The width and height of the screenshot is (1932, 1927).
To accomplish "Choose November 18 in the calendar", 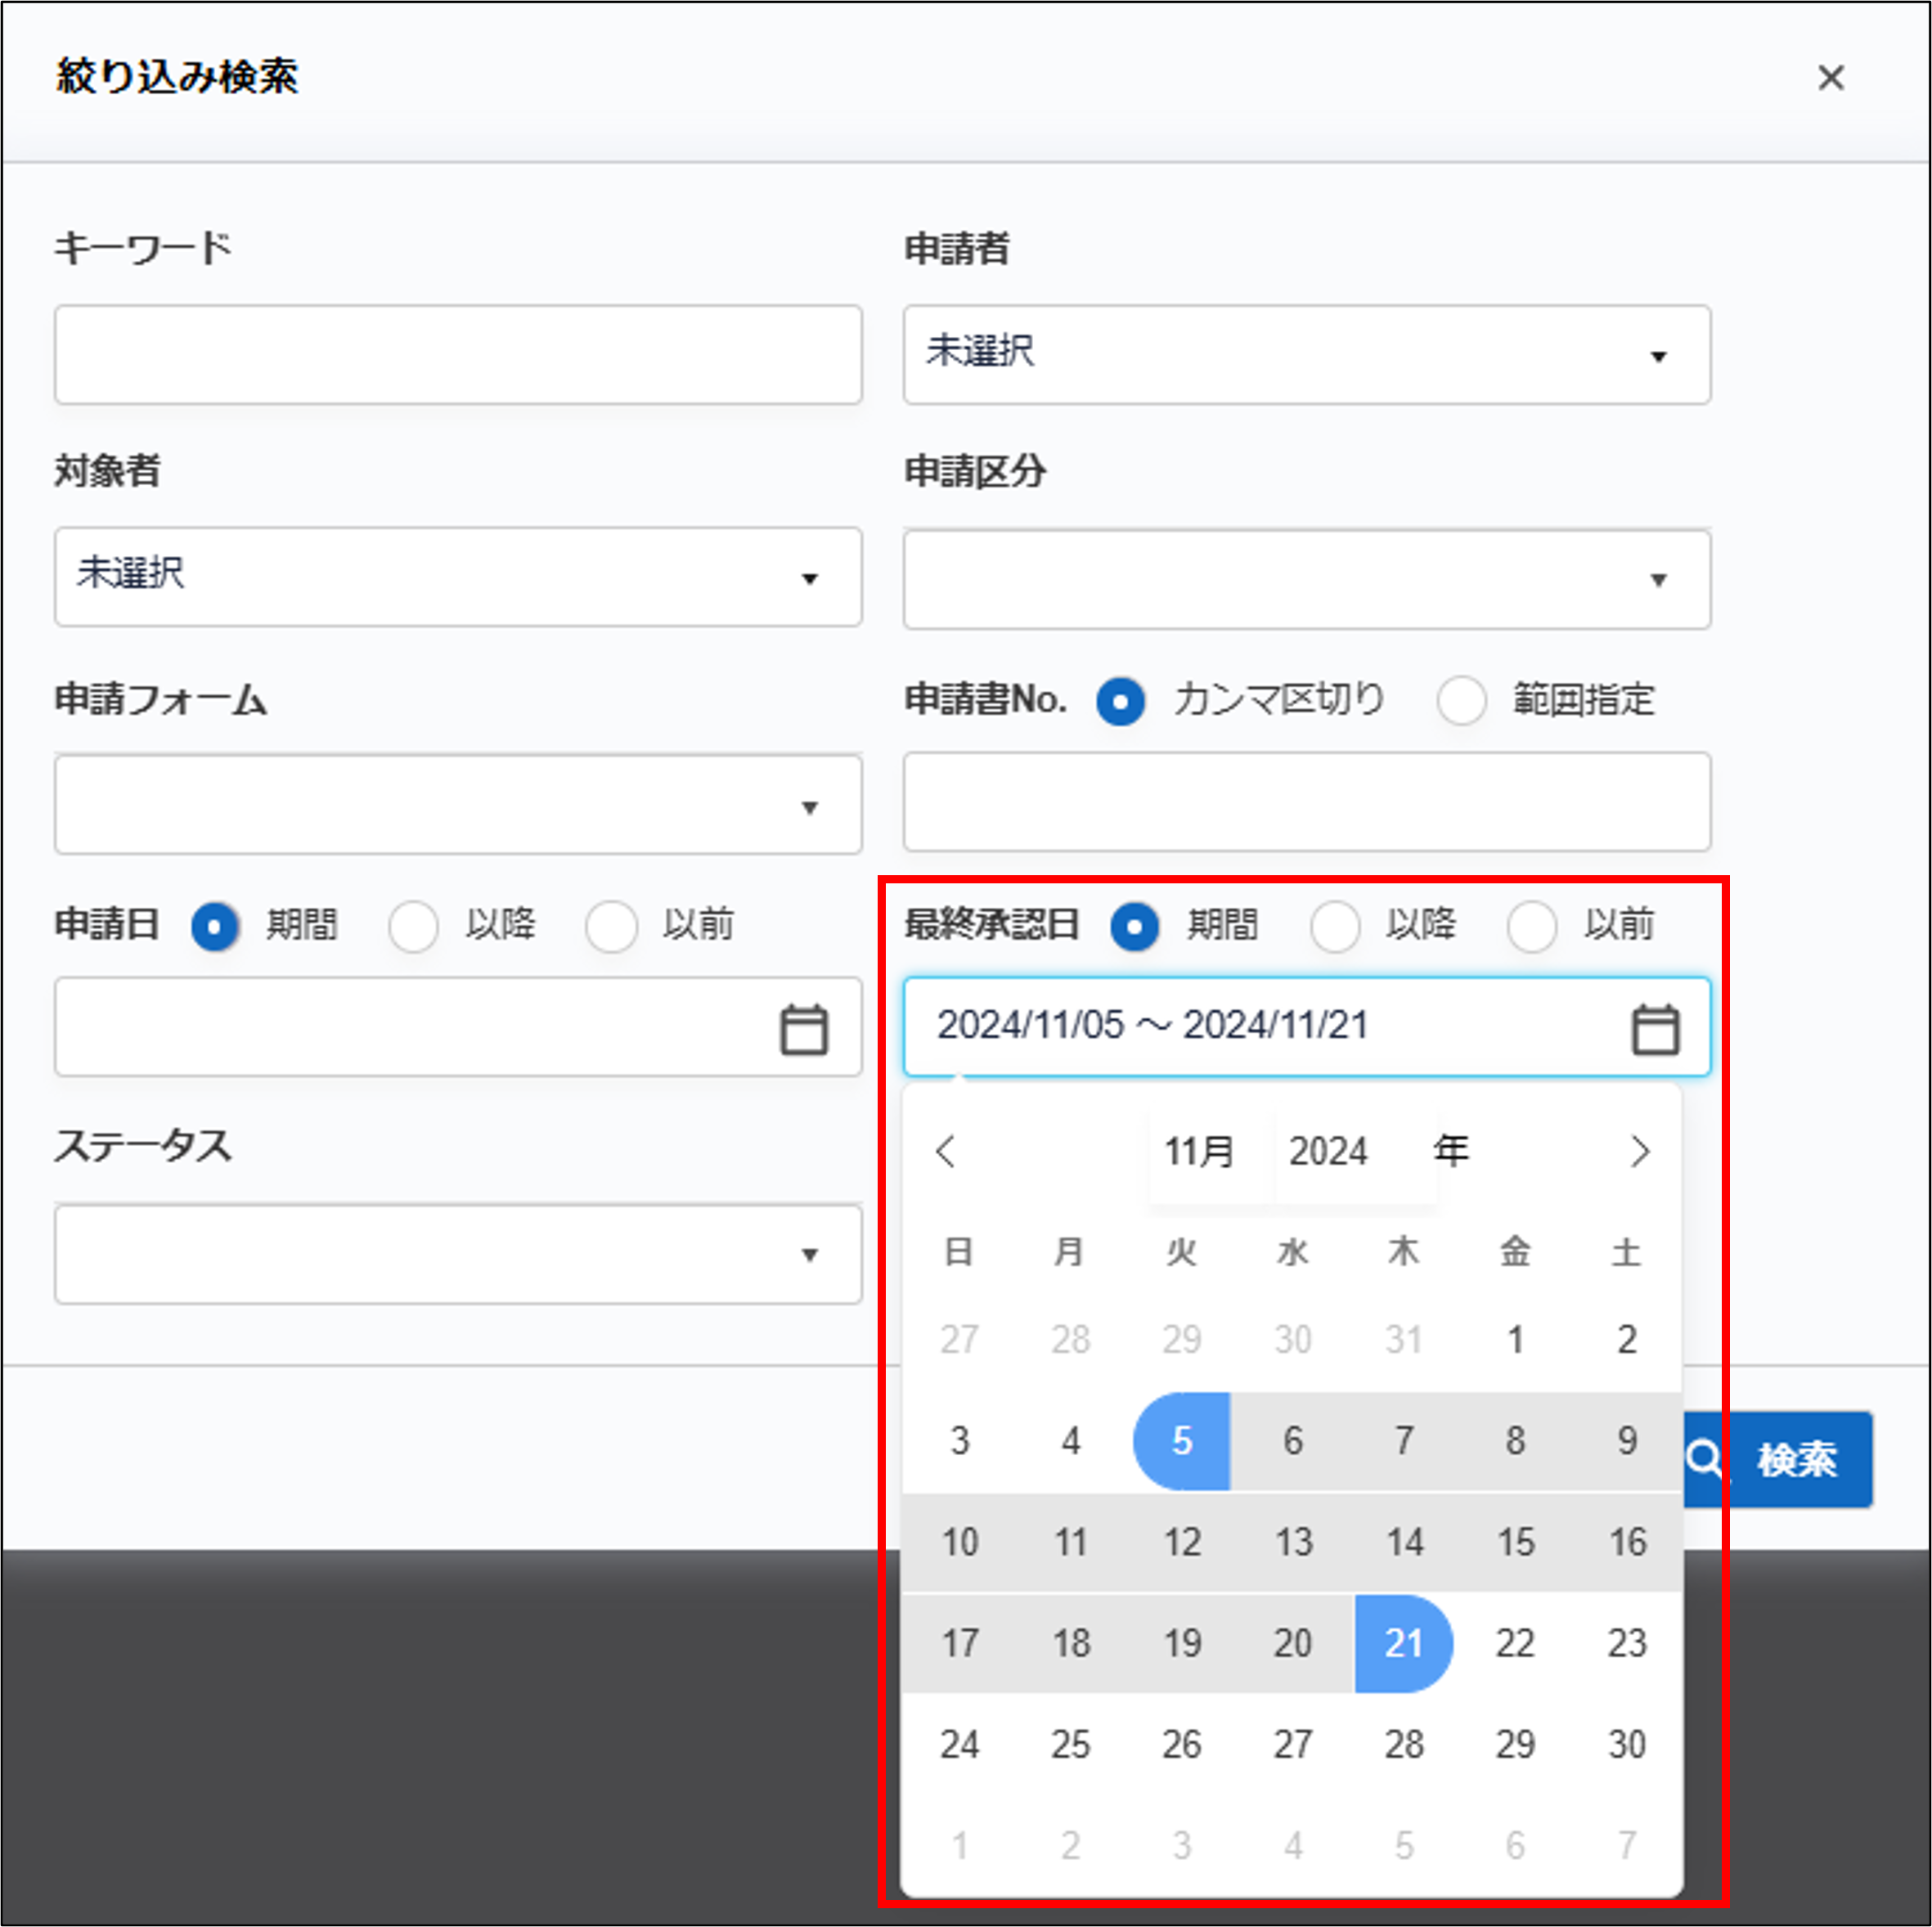I will [1070, 1643].
